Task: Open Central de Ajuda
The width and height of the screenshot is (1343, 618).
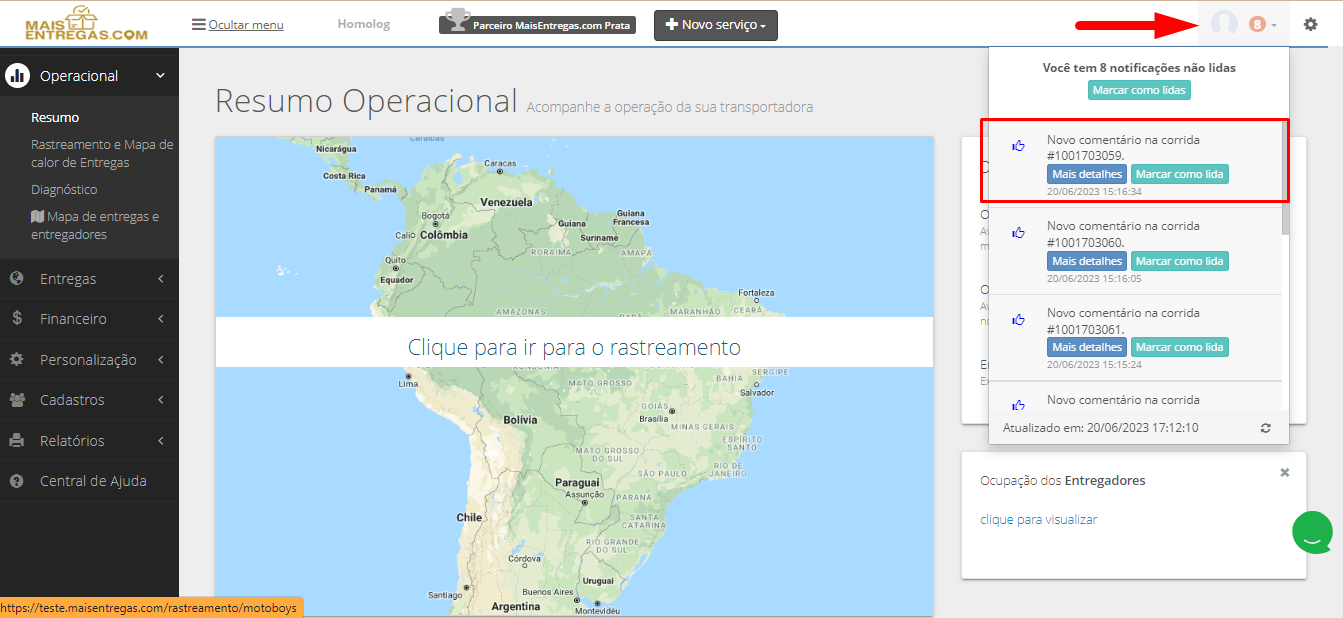Action: click(x=89, y=481)
